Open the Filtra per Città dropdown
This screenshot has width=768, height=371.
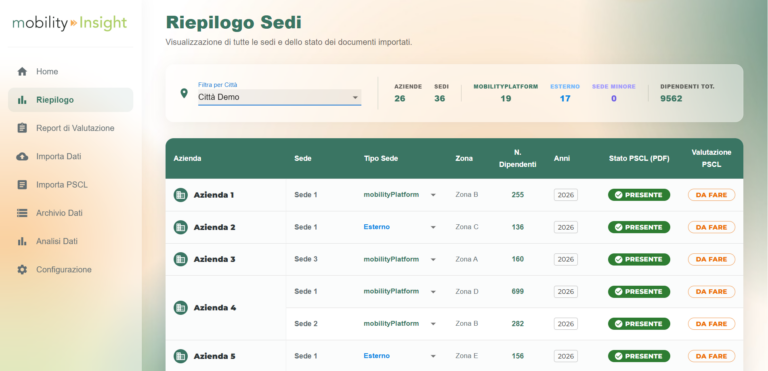pyautogui.click(x=279, y=97)
